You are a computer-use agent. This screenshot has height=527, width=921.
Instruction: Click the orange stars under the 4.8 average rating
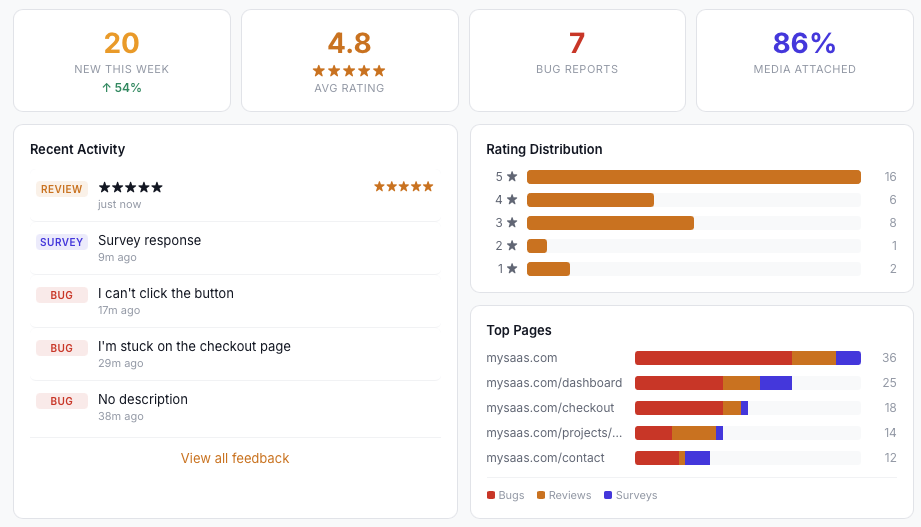pyautogui.click(x=349, y=71)
